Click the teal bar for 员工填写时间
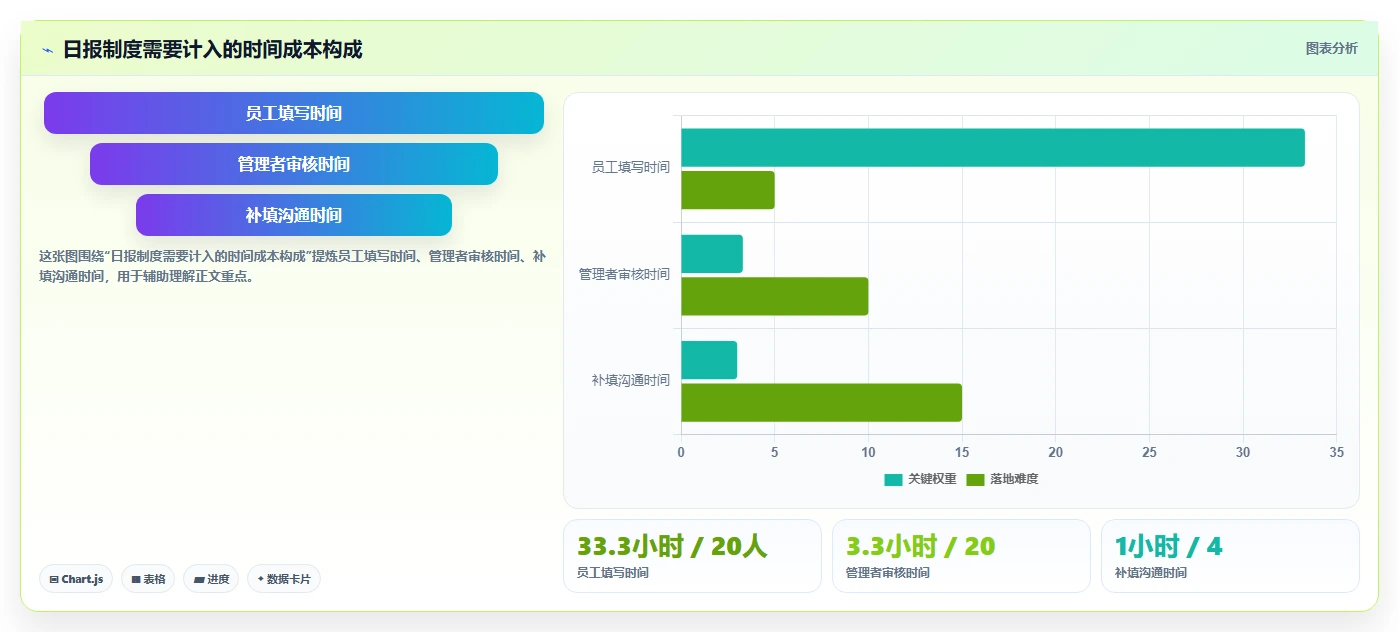This screenshot has height=632, width=1399. [993, 148]
